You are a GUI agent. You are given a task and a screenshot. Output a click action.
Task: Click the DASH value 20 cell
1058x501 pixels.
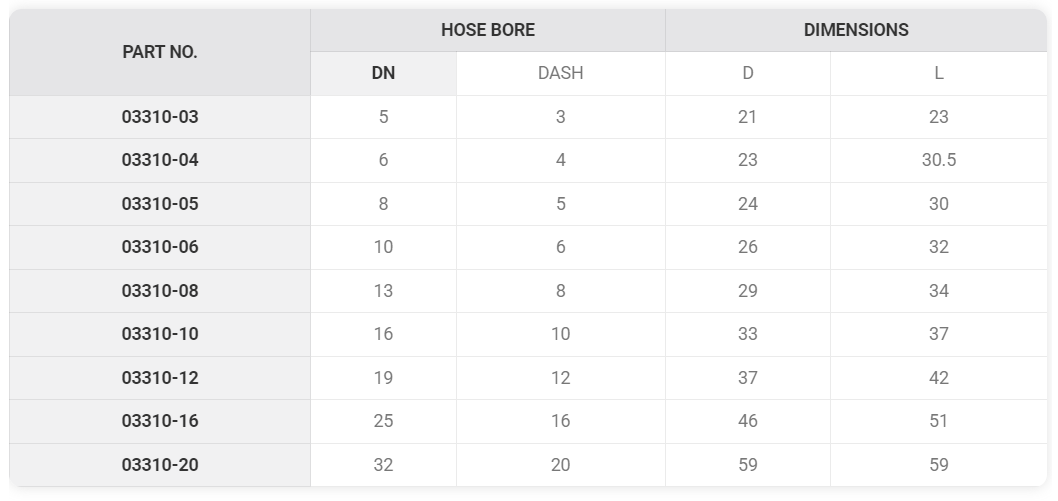tap(561, 465)
